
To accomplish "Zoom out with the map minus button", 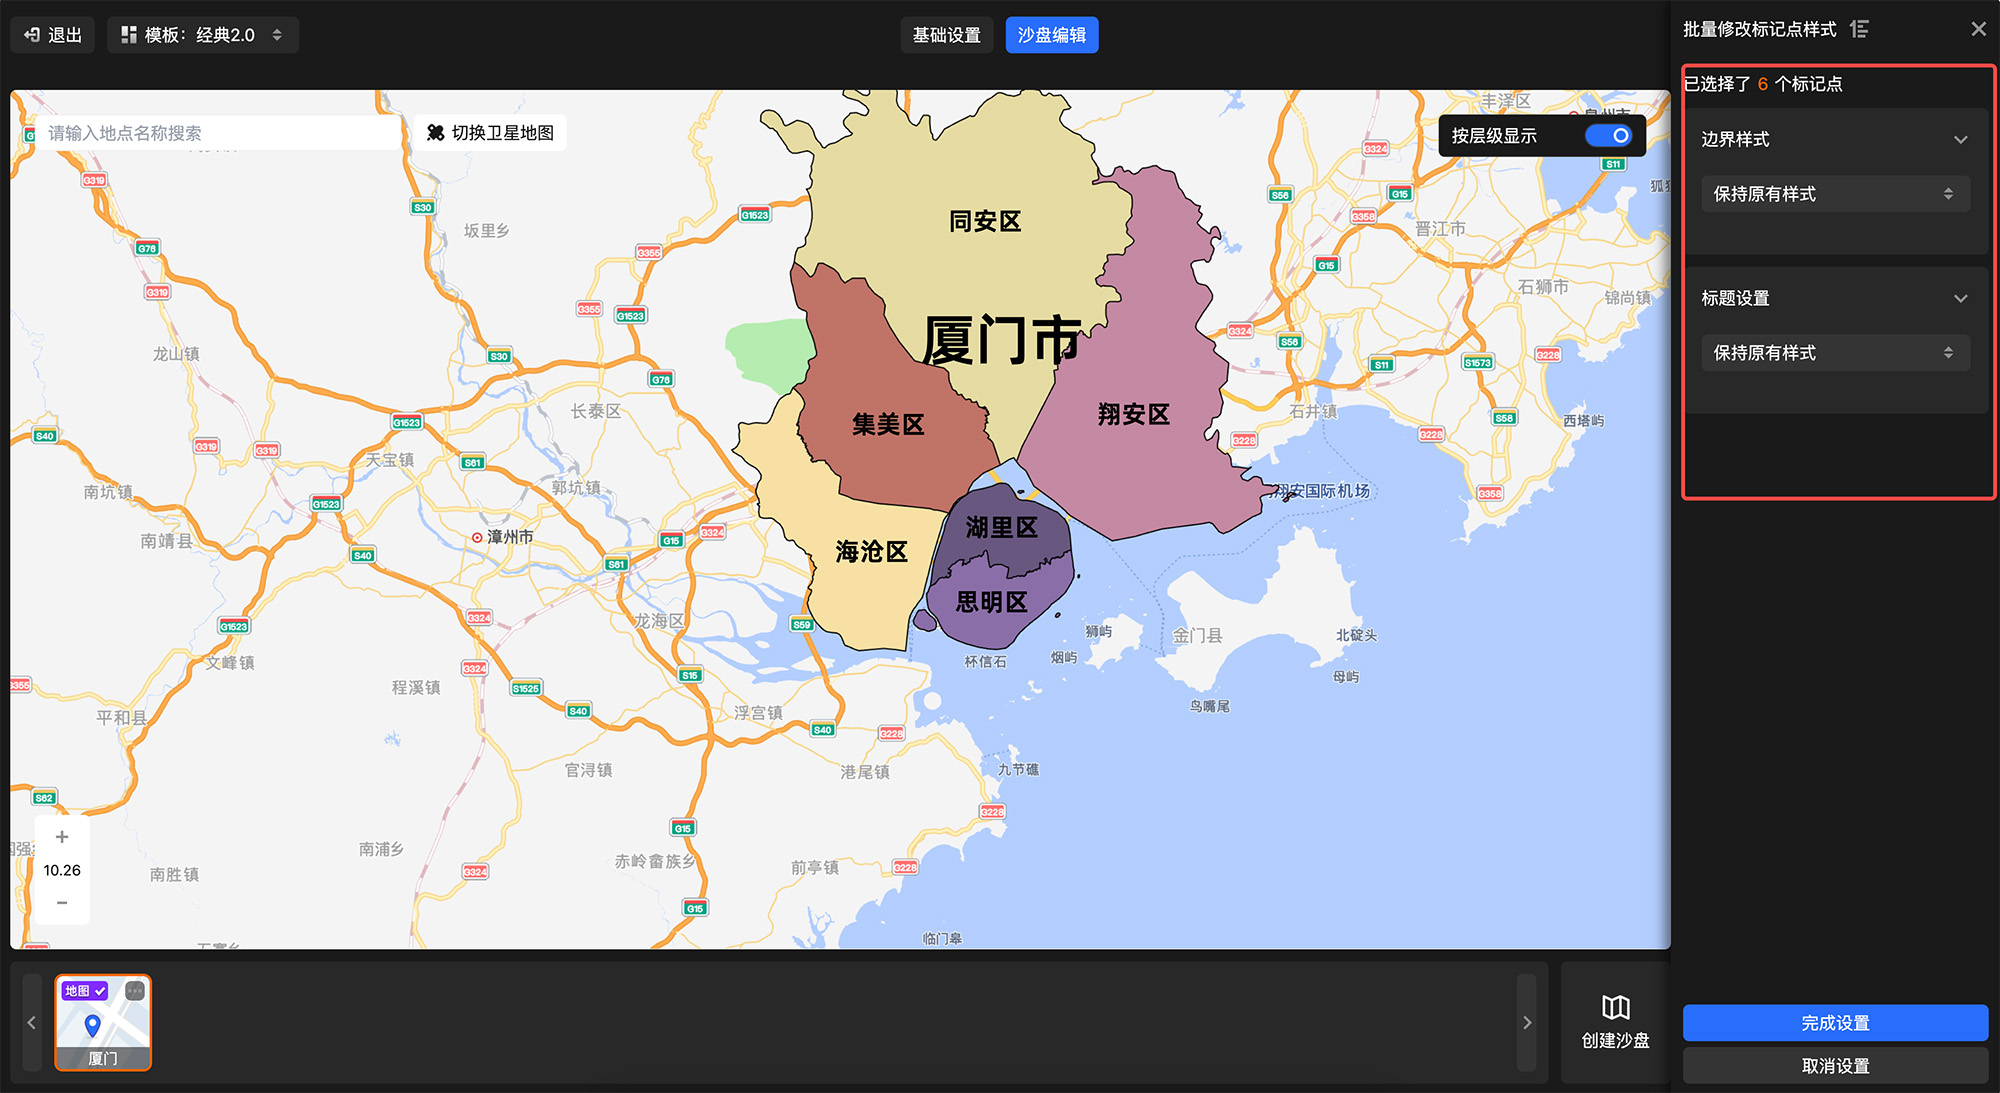I will coord(62,903).
